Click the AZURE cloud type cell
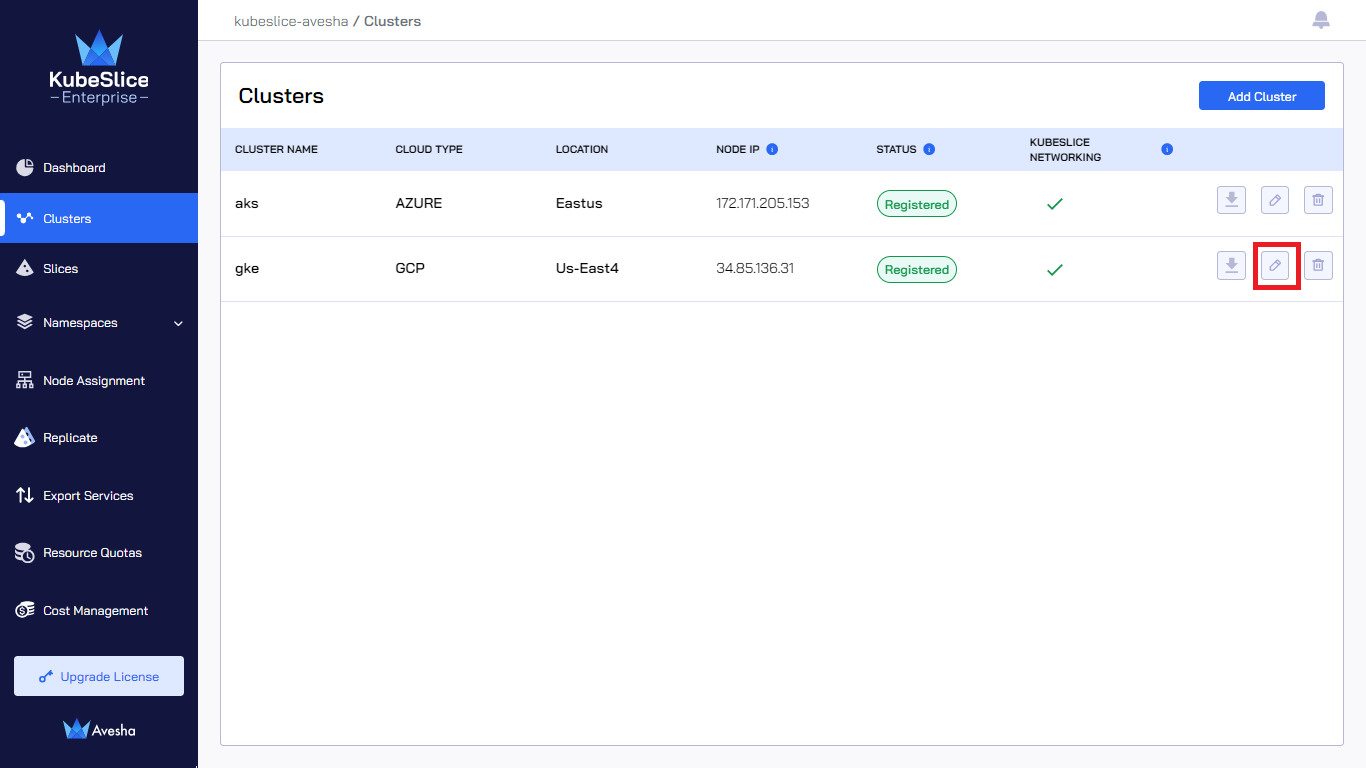1366x768 pixels. 419,203
